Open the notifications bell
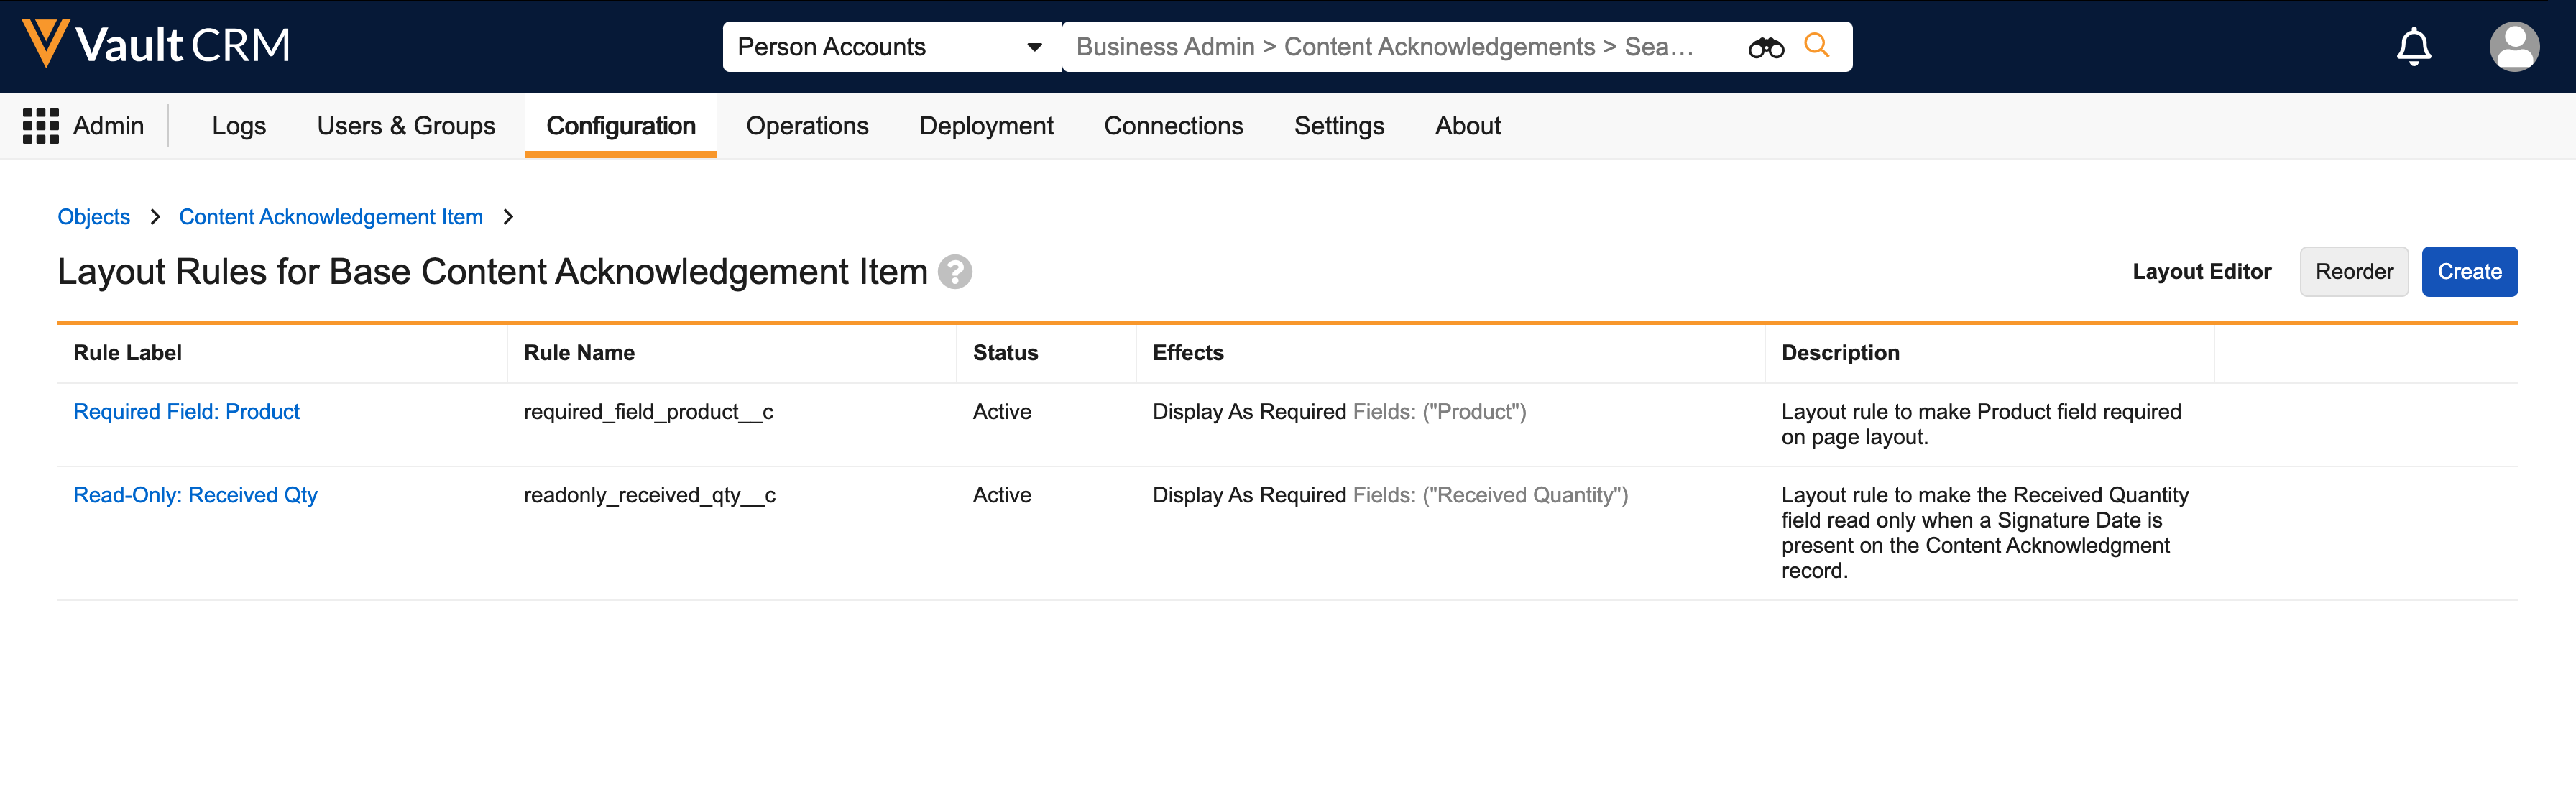The width and height of the screenshot is (2576, 805). pos(2413,46)
